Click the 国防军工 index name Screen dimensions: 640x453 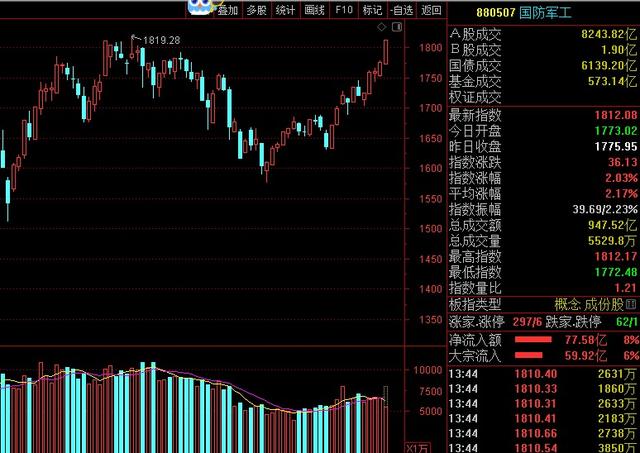pos(545,13)
